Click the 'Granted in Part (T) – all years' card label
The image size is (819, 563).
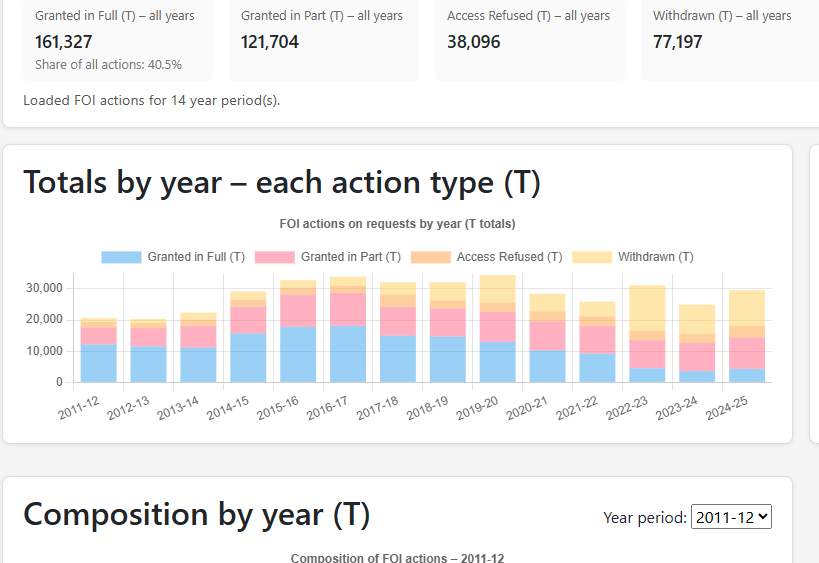[x=322, y=16]
